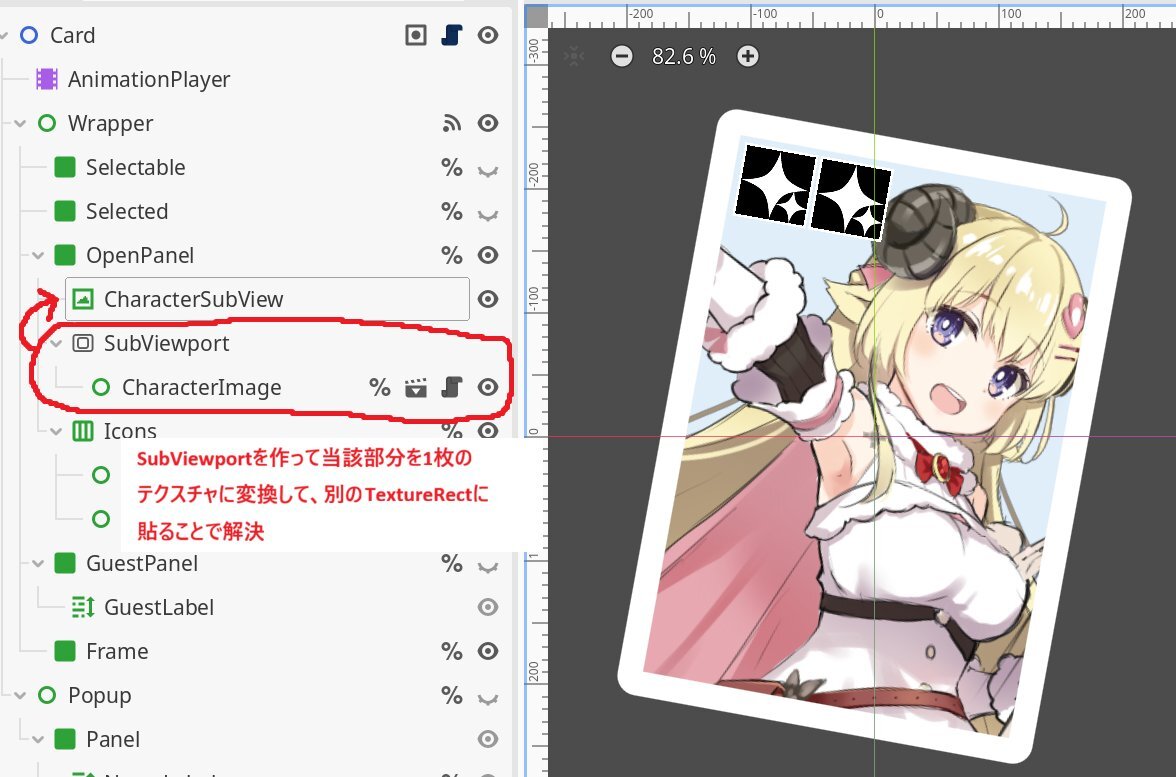
Task: Toggle visibility of the Panel node
Action: (488, 740)
